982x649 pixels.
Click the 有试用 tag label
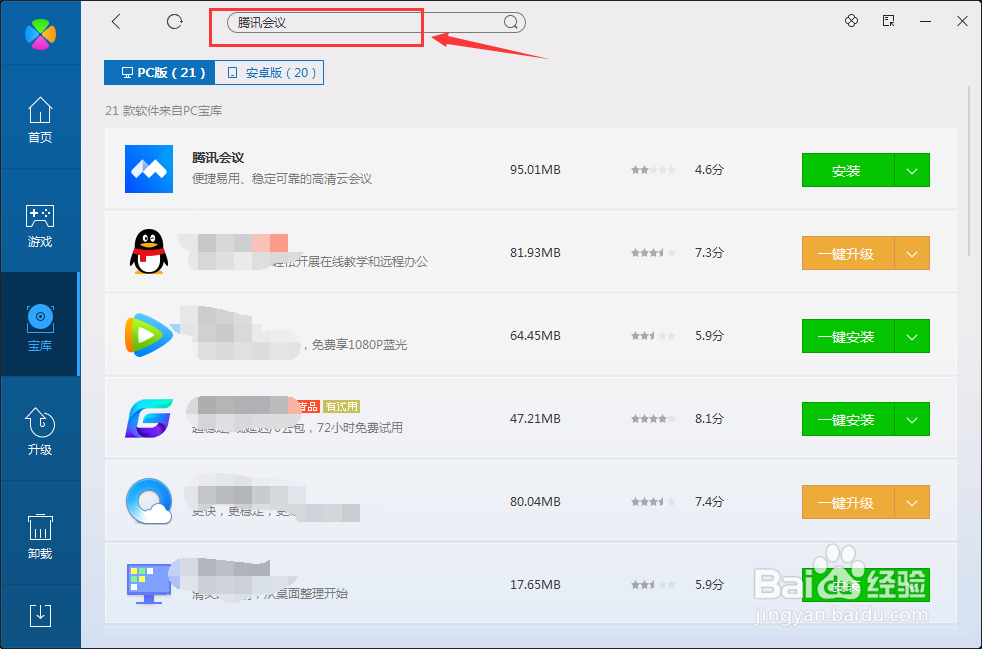341,407
